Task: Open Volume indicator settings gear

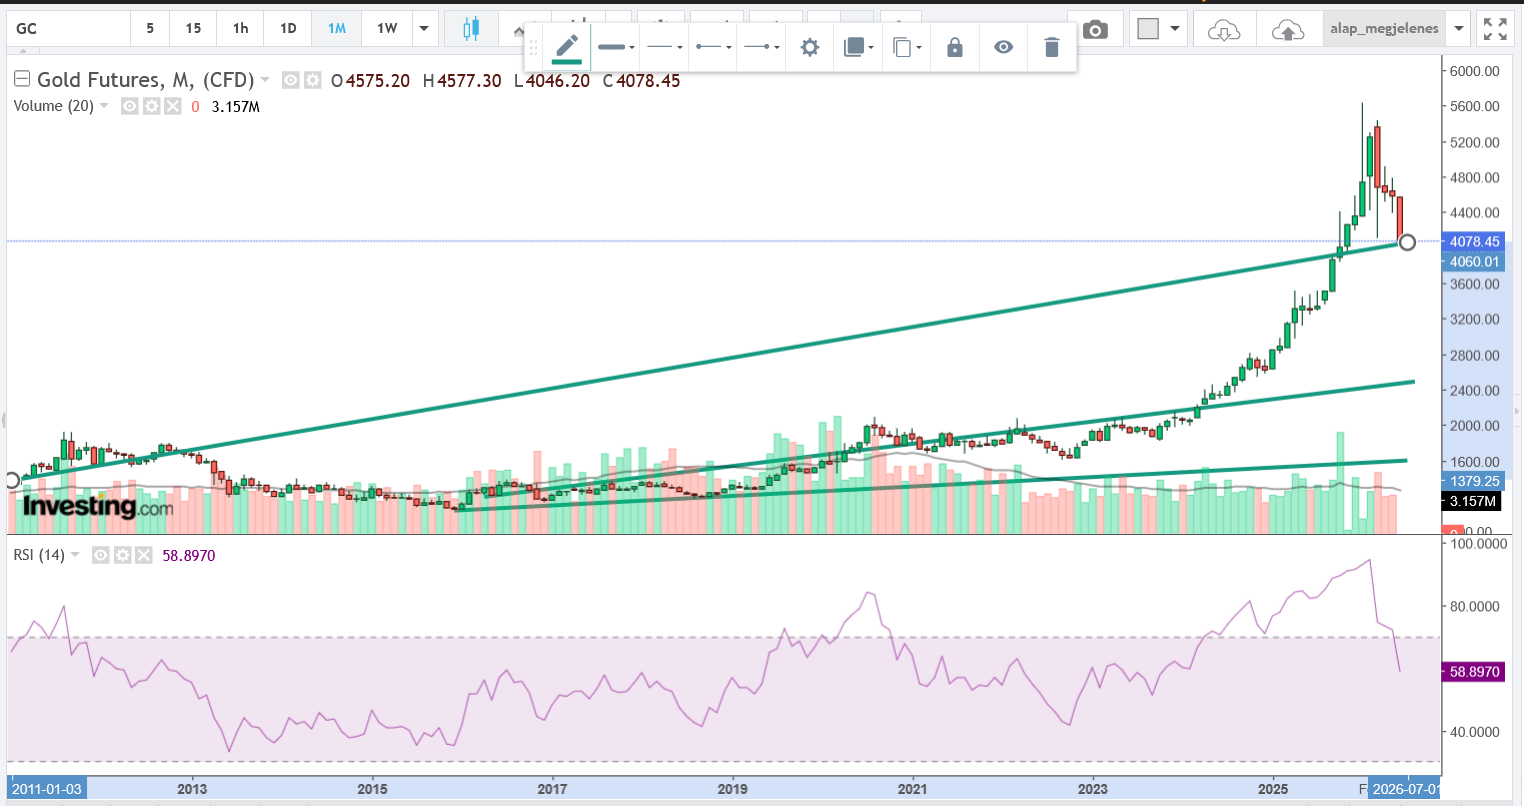Action: [x=151, y=106]
